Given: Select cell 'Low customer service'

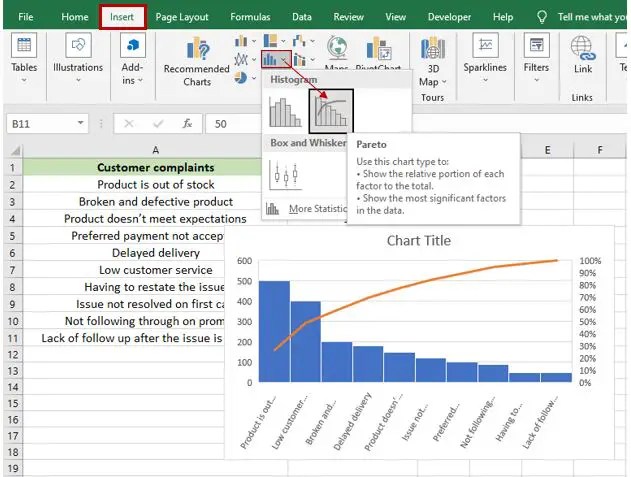Looking at the screenshot, I should point(155,270).
